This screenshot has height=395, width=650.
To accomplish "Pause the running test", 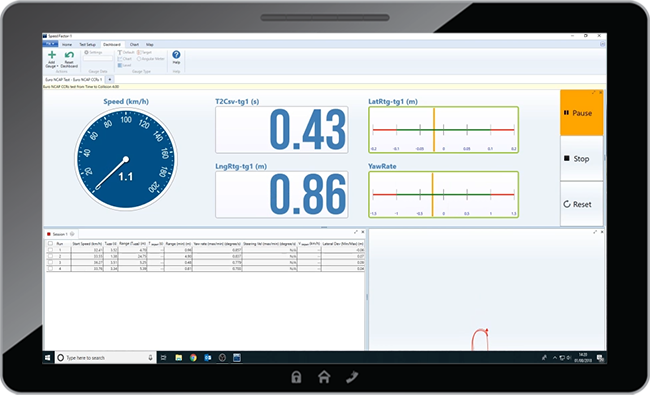I will pyautogui.click(x=582, y=113).
